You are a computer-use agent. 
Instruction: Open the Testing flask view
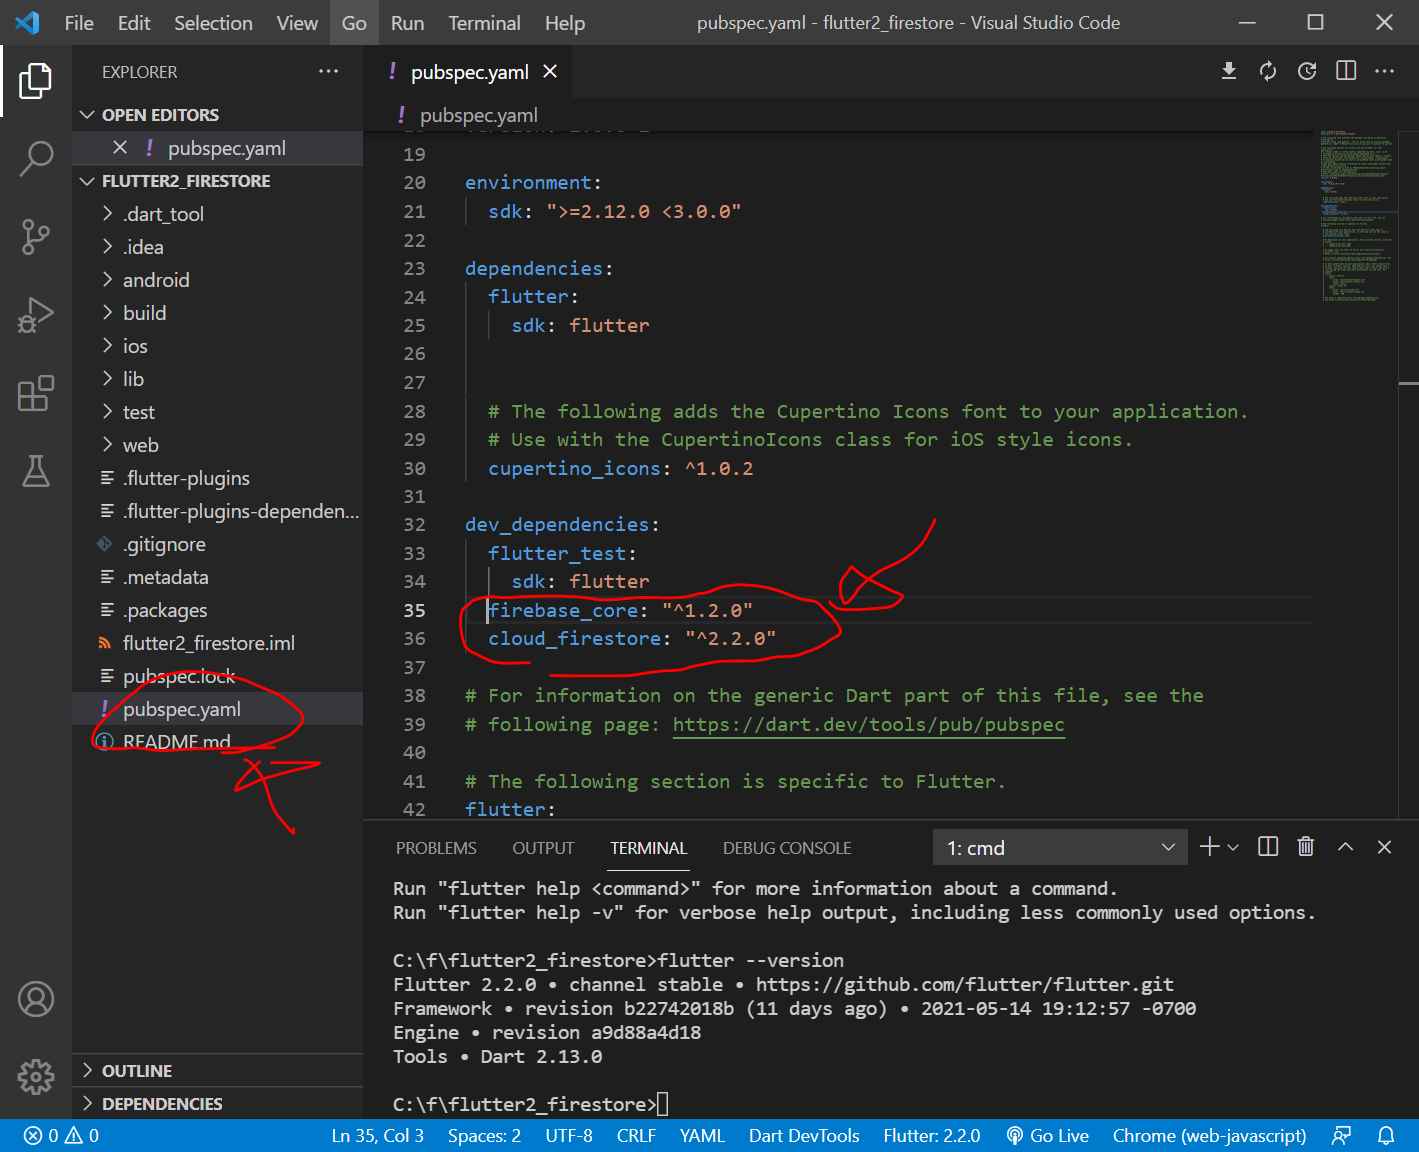(x=36, y=471)
